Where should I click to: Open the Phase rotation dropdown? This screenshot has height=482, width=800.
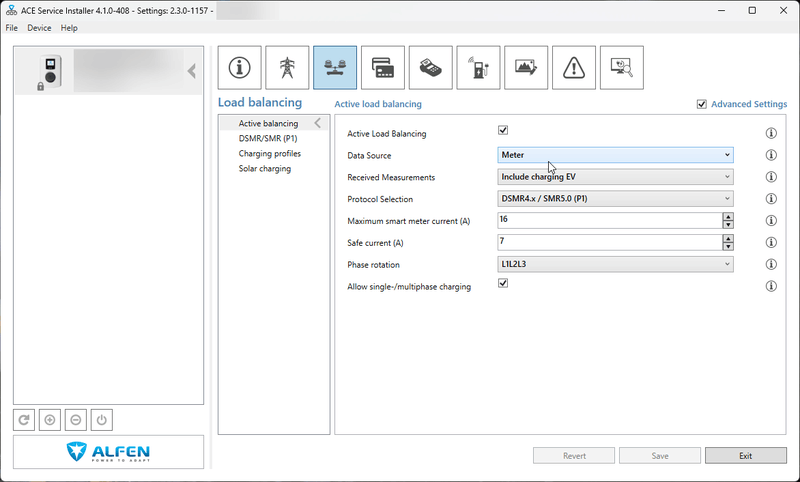(x=615, y=264)
